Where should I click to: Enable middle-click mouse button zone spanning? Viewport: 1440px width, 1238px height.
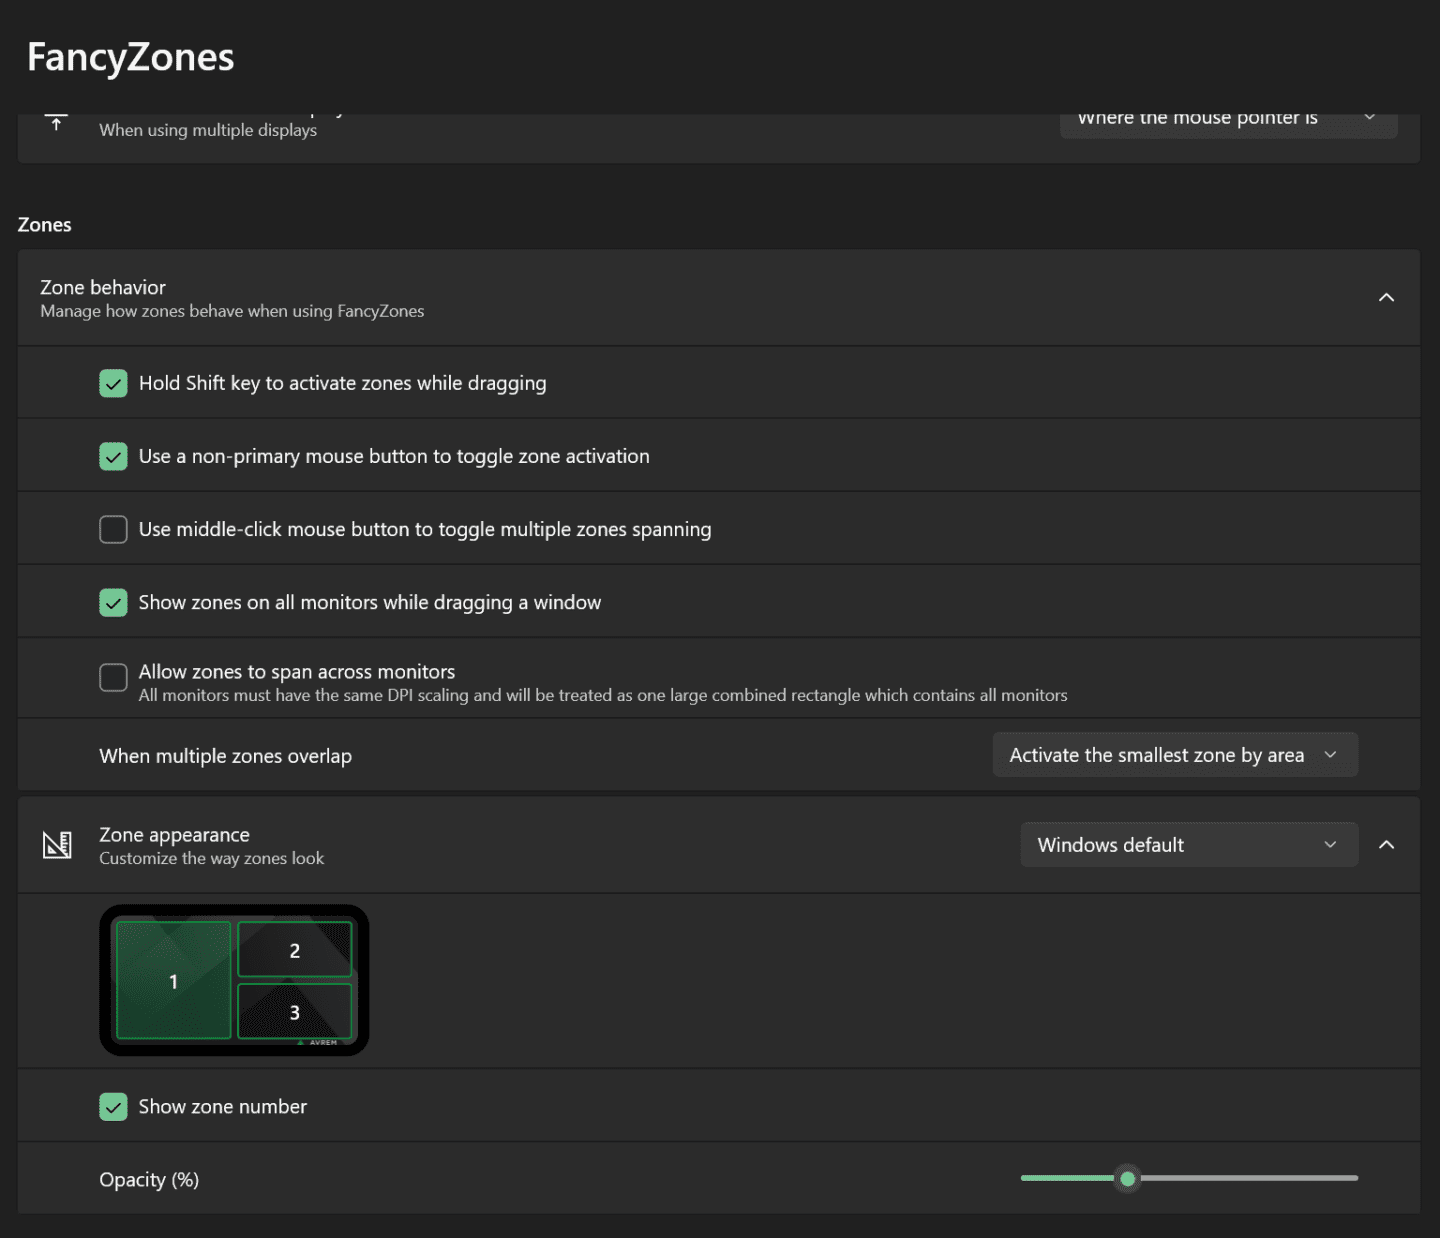113,529
